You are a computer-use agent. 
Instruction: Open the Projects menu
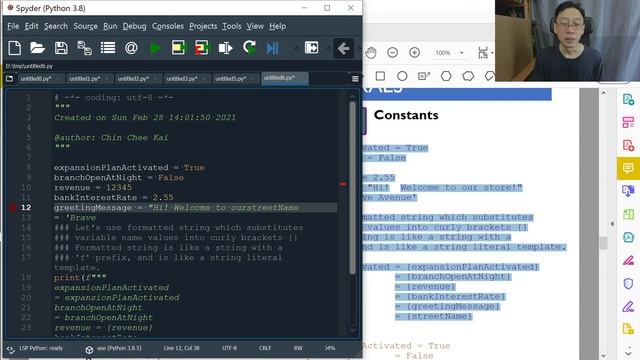tap(203, 26)
